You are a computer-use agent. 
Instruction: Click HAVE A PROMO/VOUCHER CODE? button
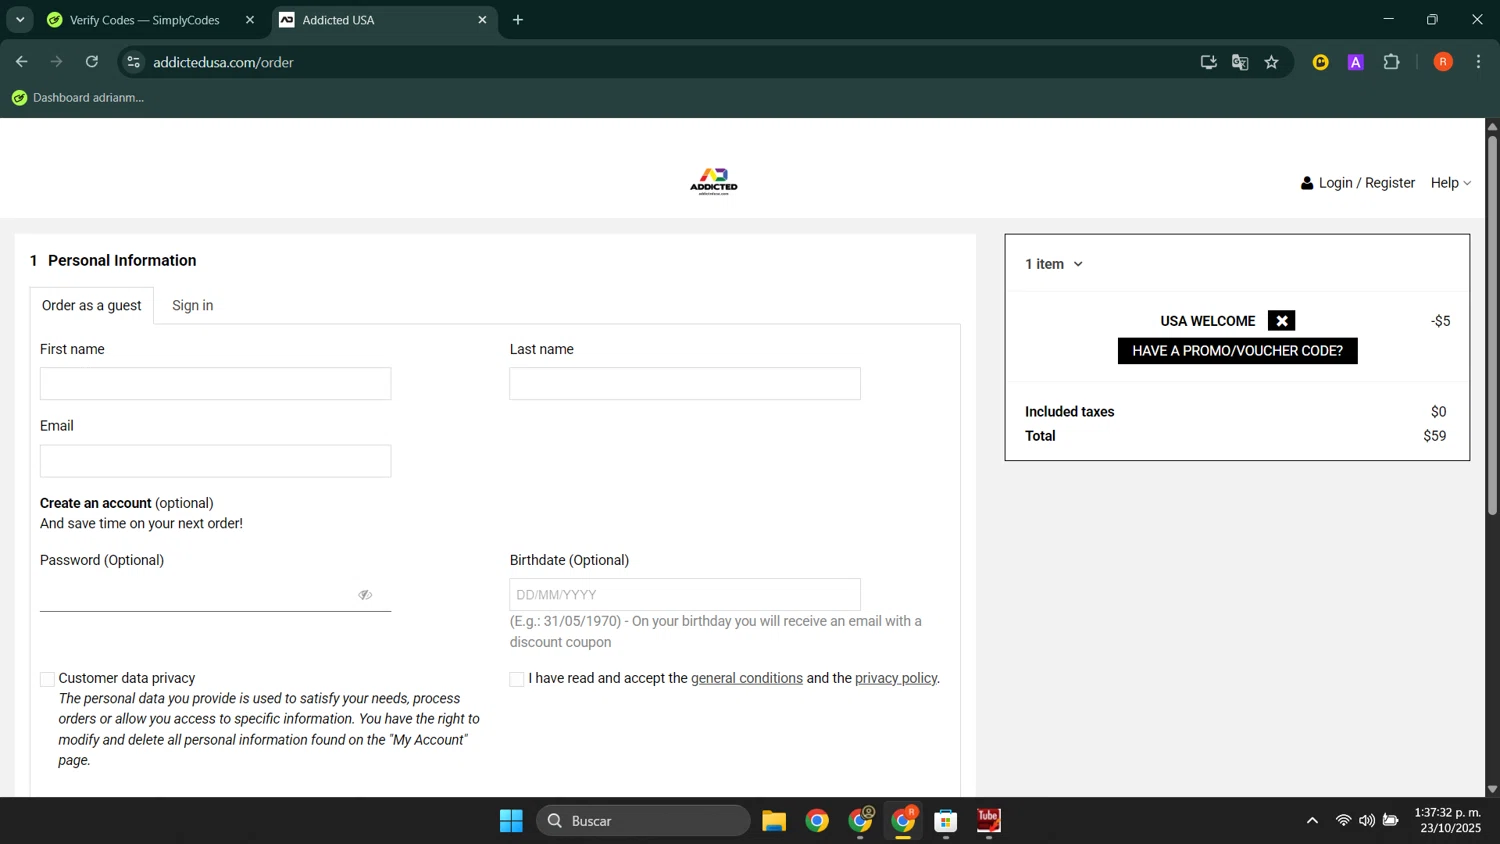point(1237,351)
